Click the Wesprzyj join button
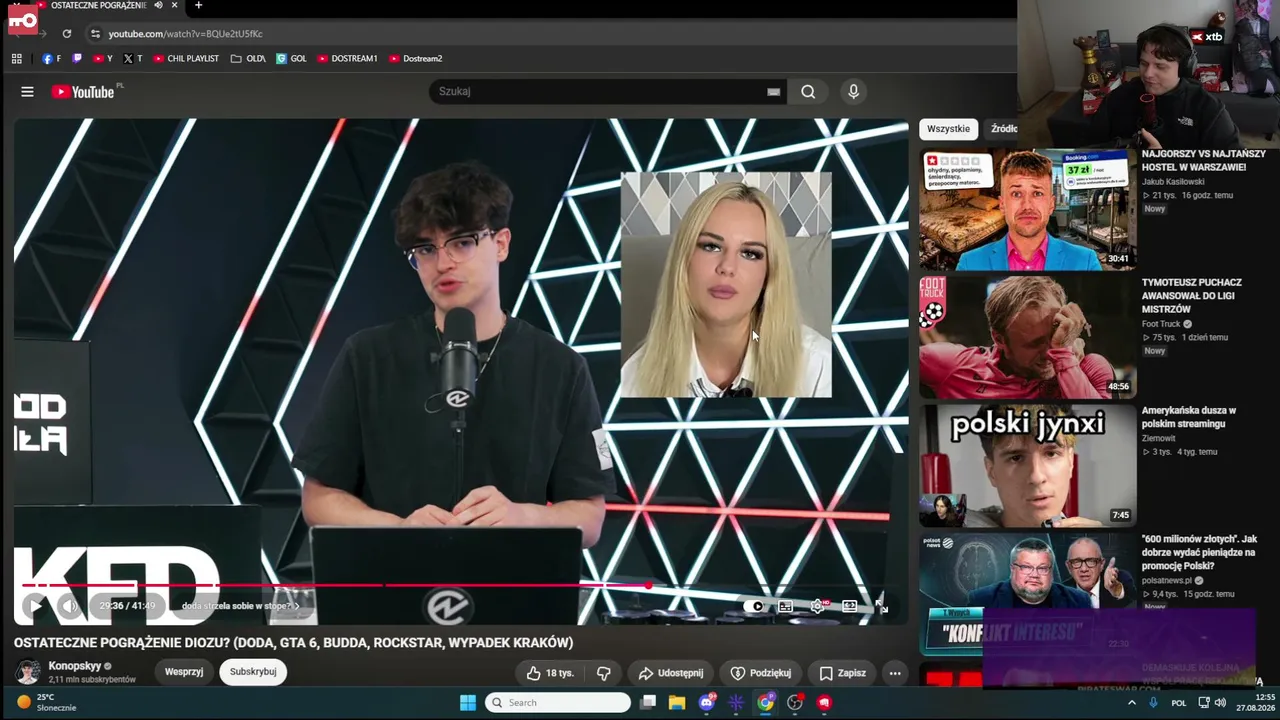 tap(184, 672)
